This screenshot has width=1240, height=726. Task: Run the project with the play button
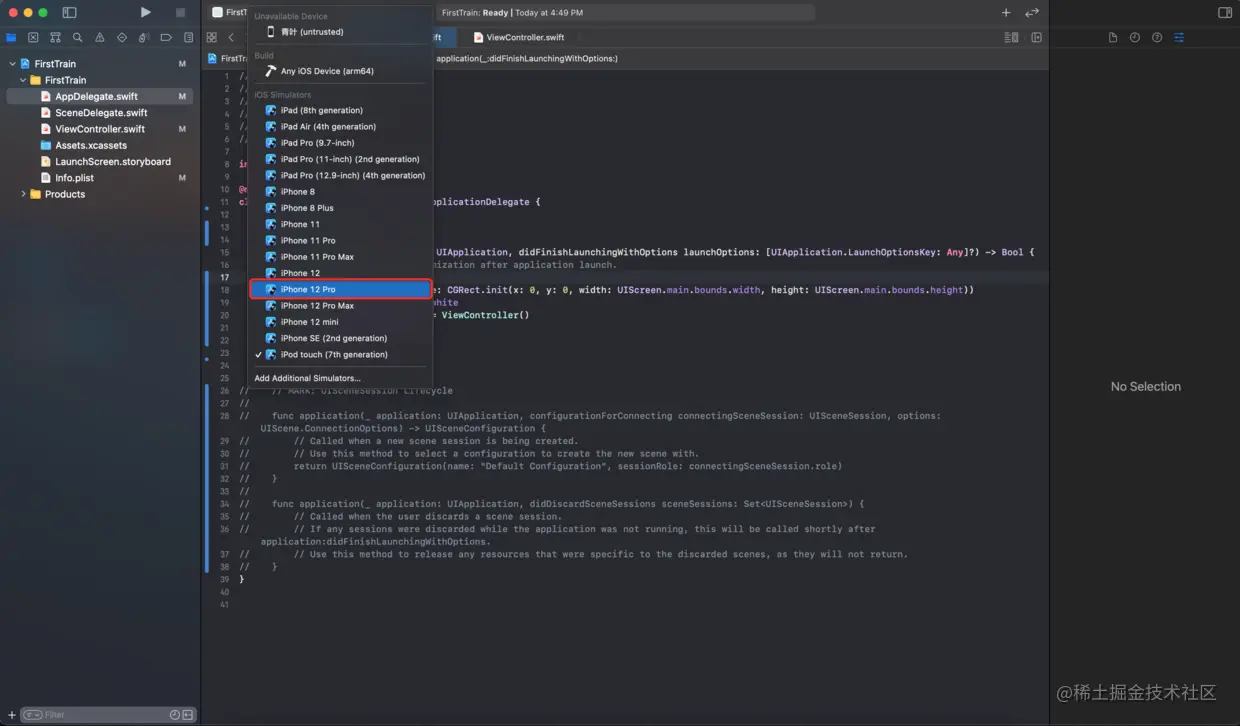click(146, 12)
